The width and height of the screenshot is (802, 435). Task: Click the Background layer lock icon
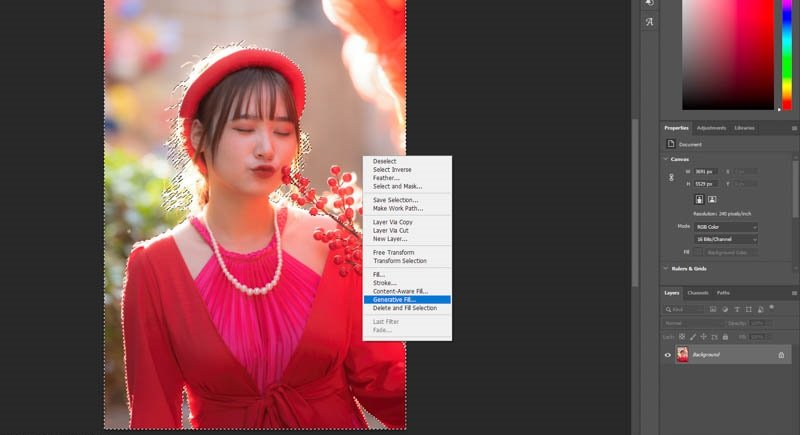point(781,355)
